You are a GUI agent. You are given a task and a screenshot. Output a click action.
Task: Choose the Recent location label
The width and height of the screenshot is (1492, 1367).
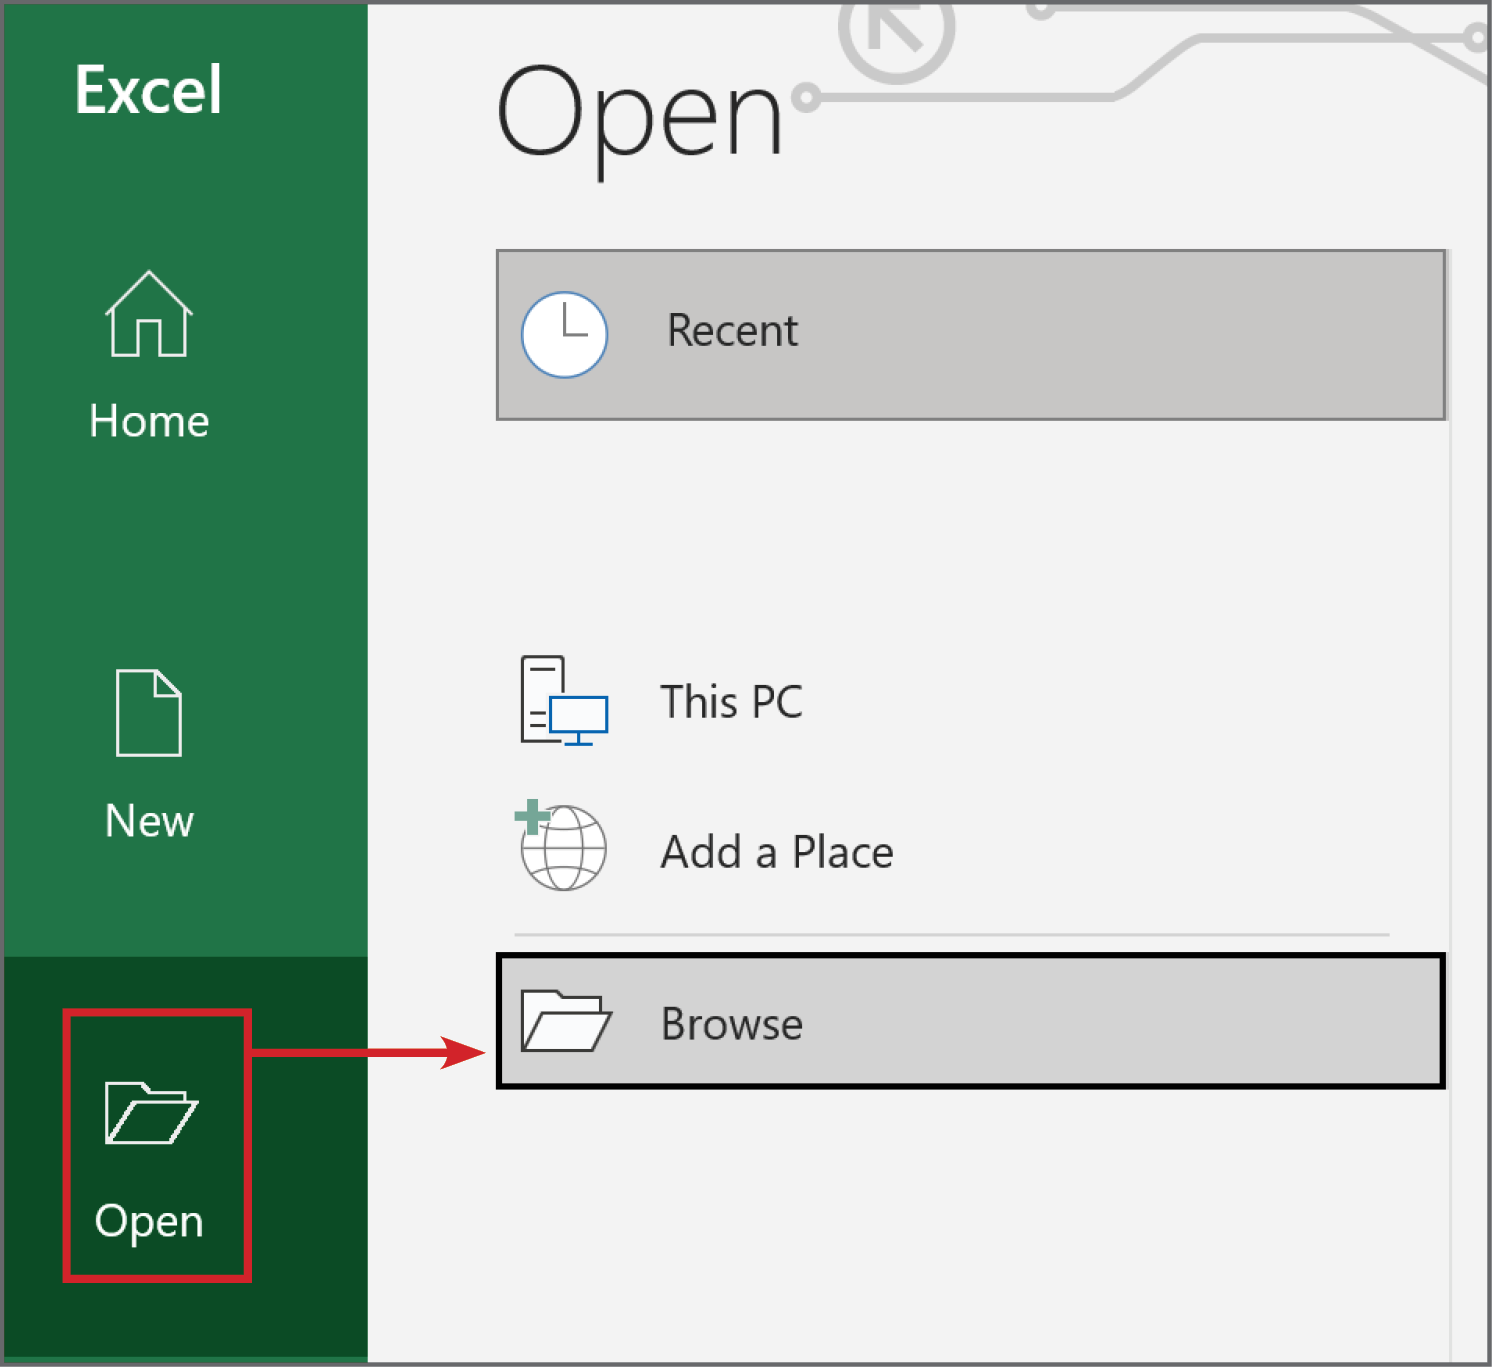(732, 331)
